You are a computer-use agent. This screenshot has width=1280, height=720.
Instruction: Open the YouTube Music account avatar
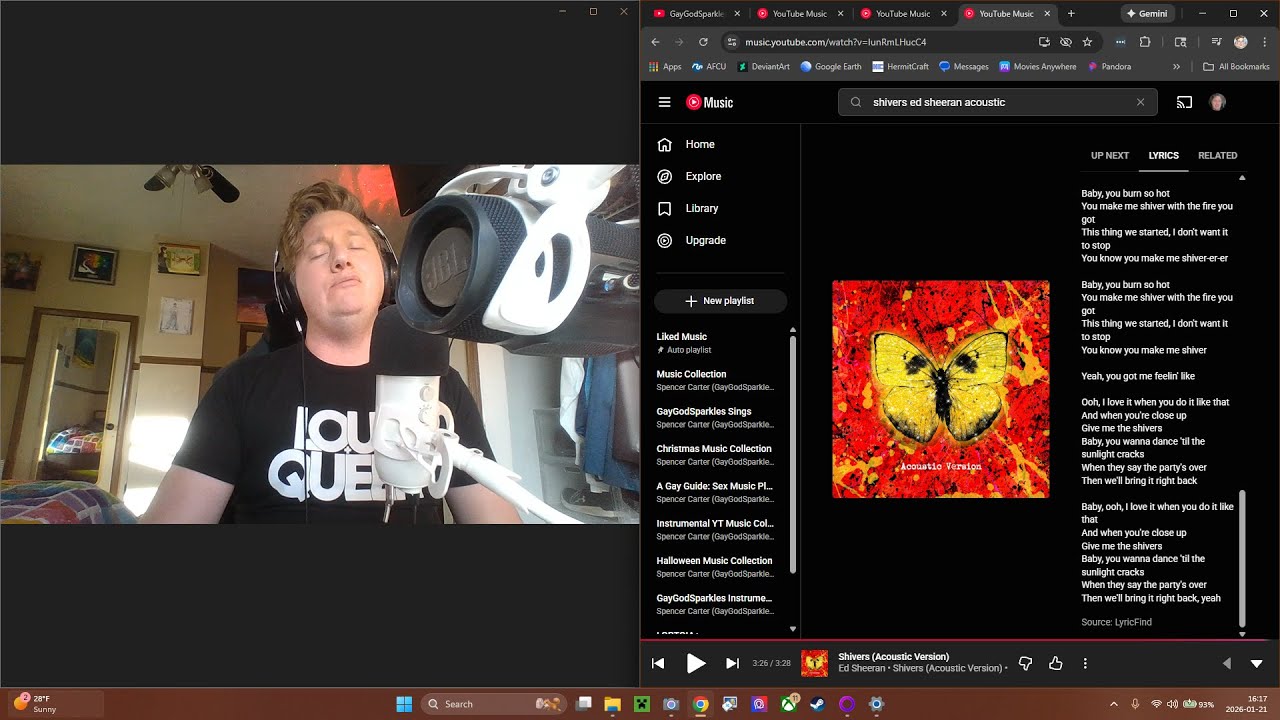(1217, 102)
